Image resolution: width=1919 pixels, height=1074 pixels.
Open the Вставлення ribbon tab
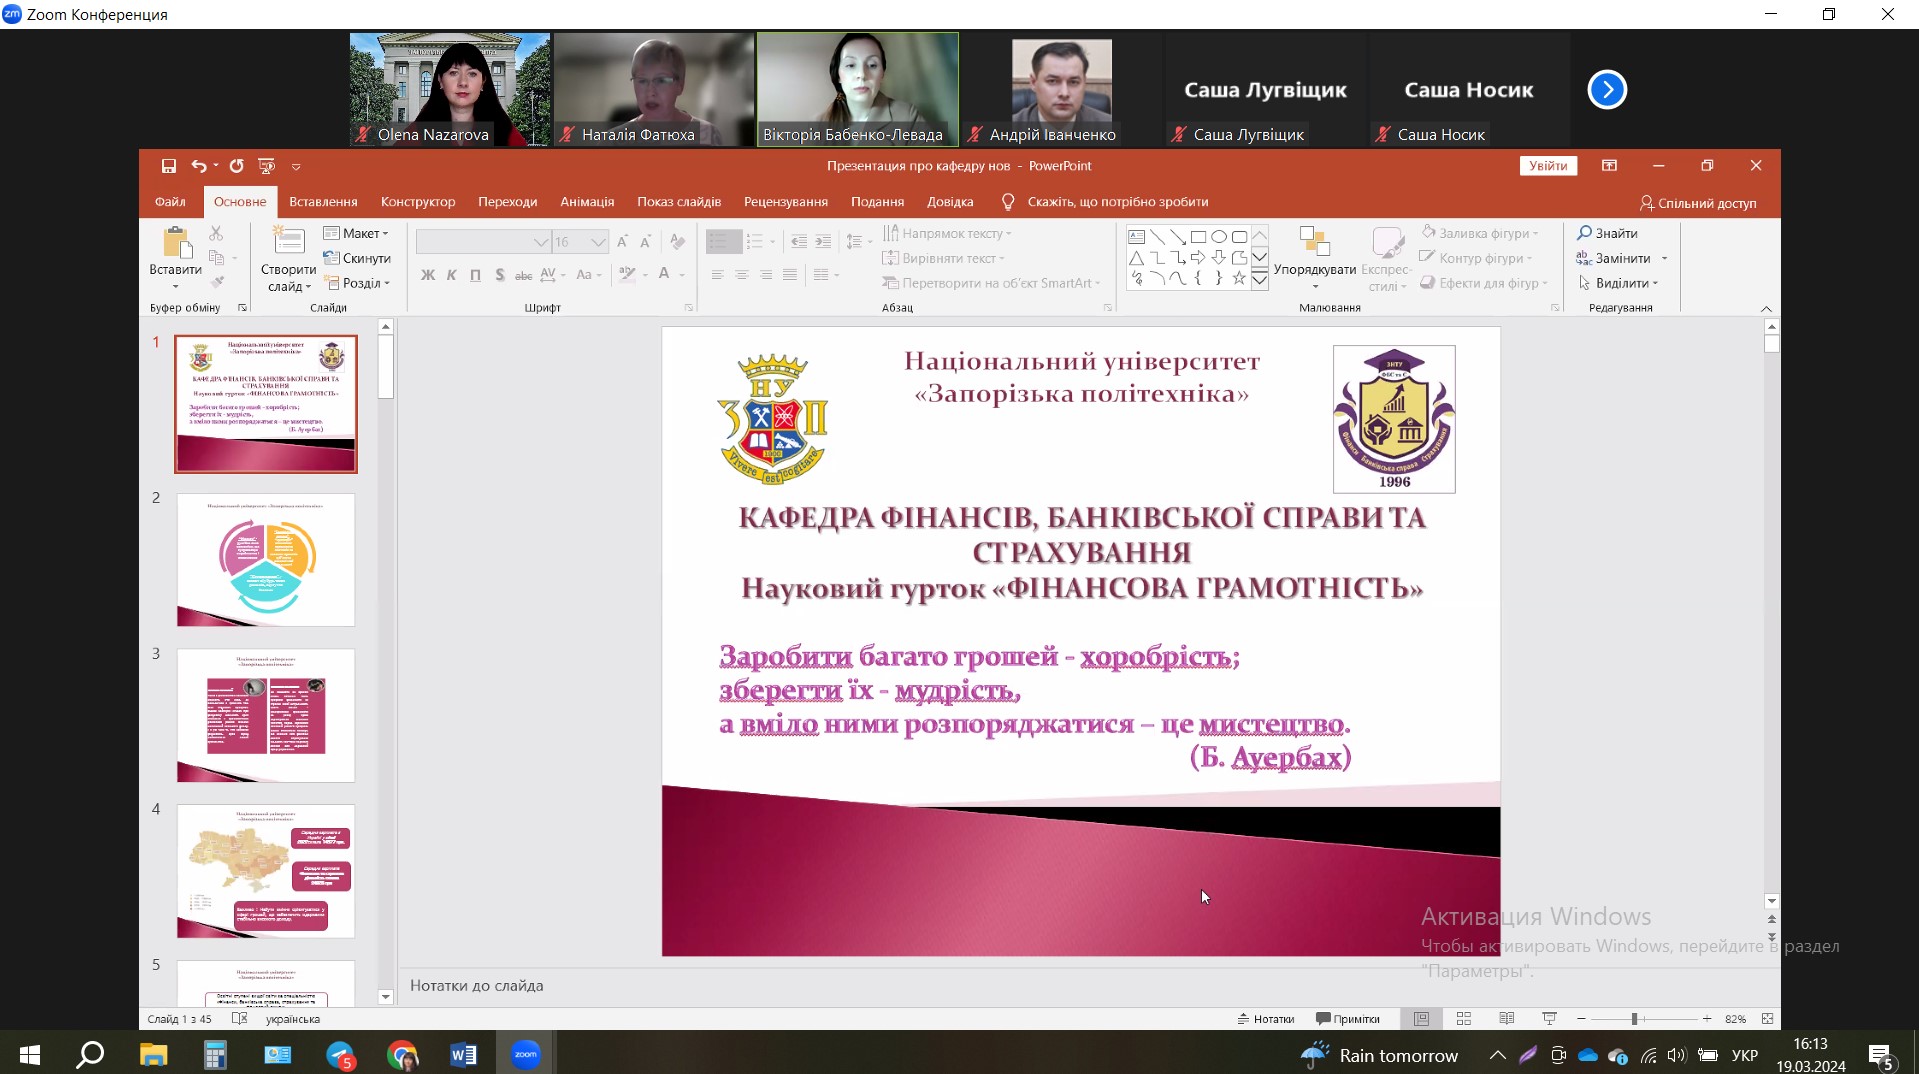click(x=323, y=202)
